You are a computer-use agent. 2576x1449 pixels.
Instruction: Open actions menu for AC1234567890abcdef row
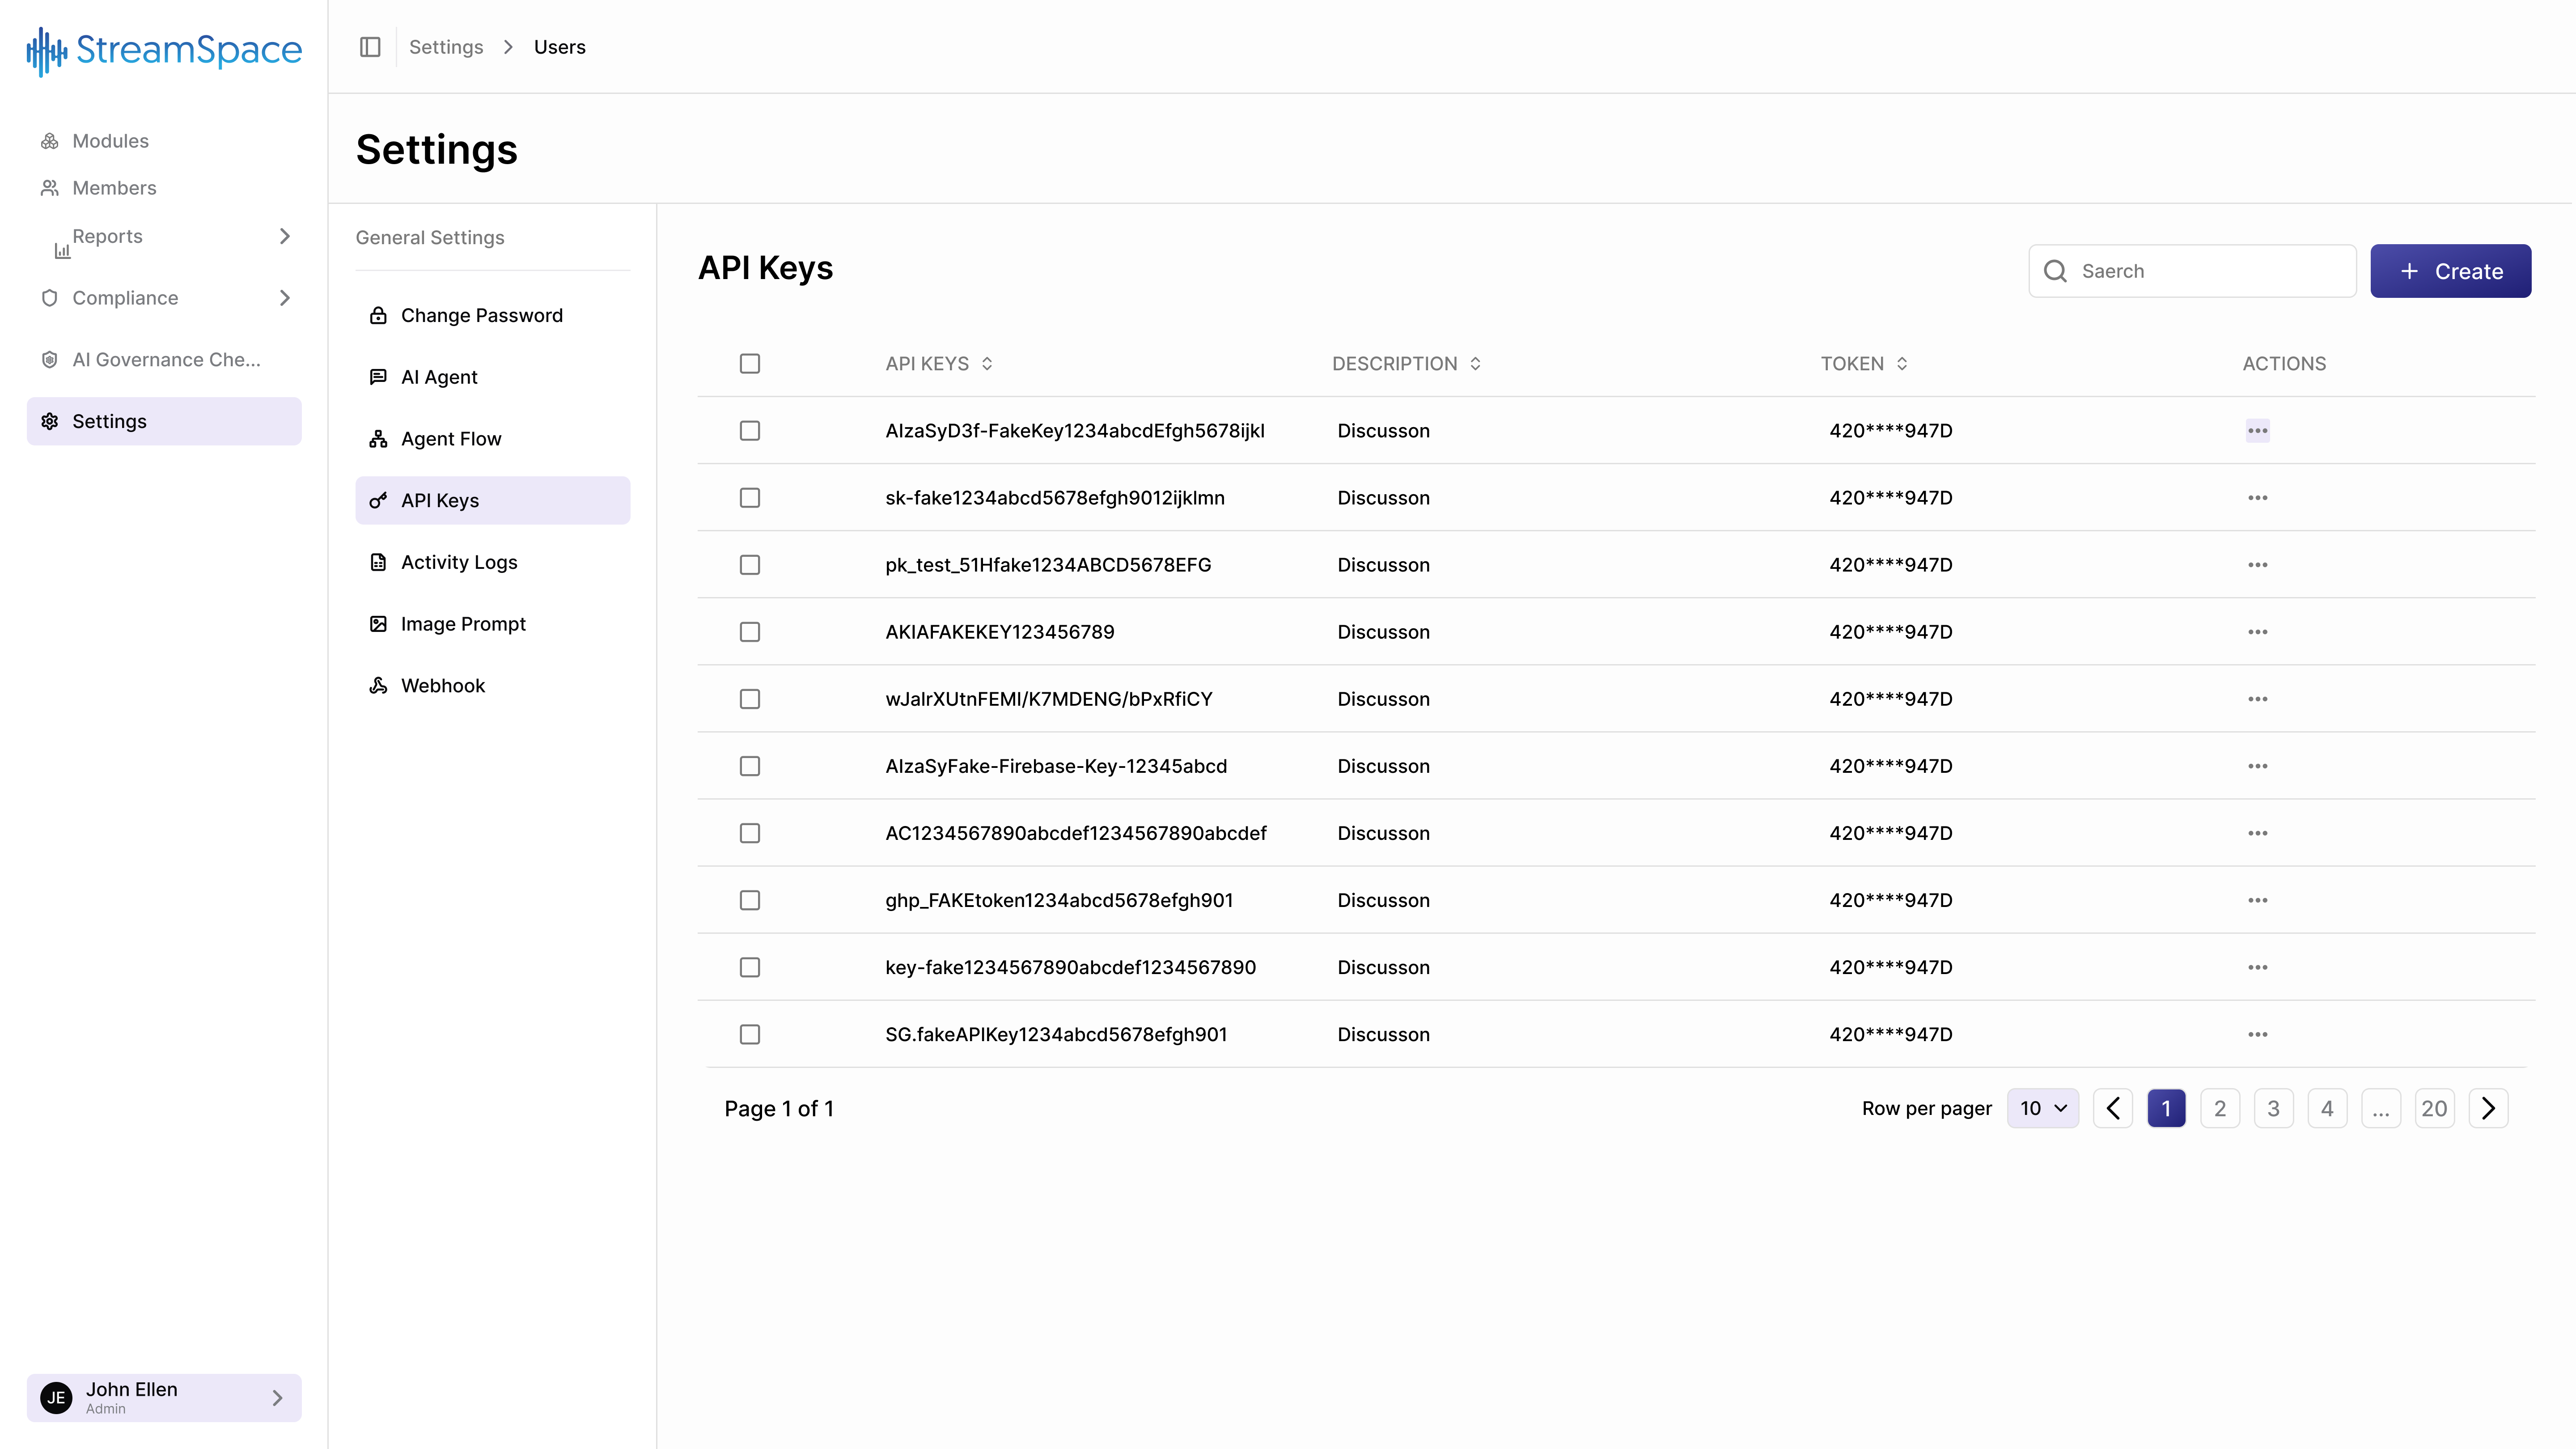(2257, 833)
